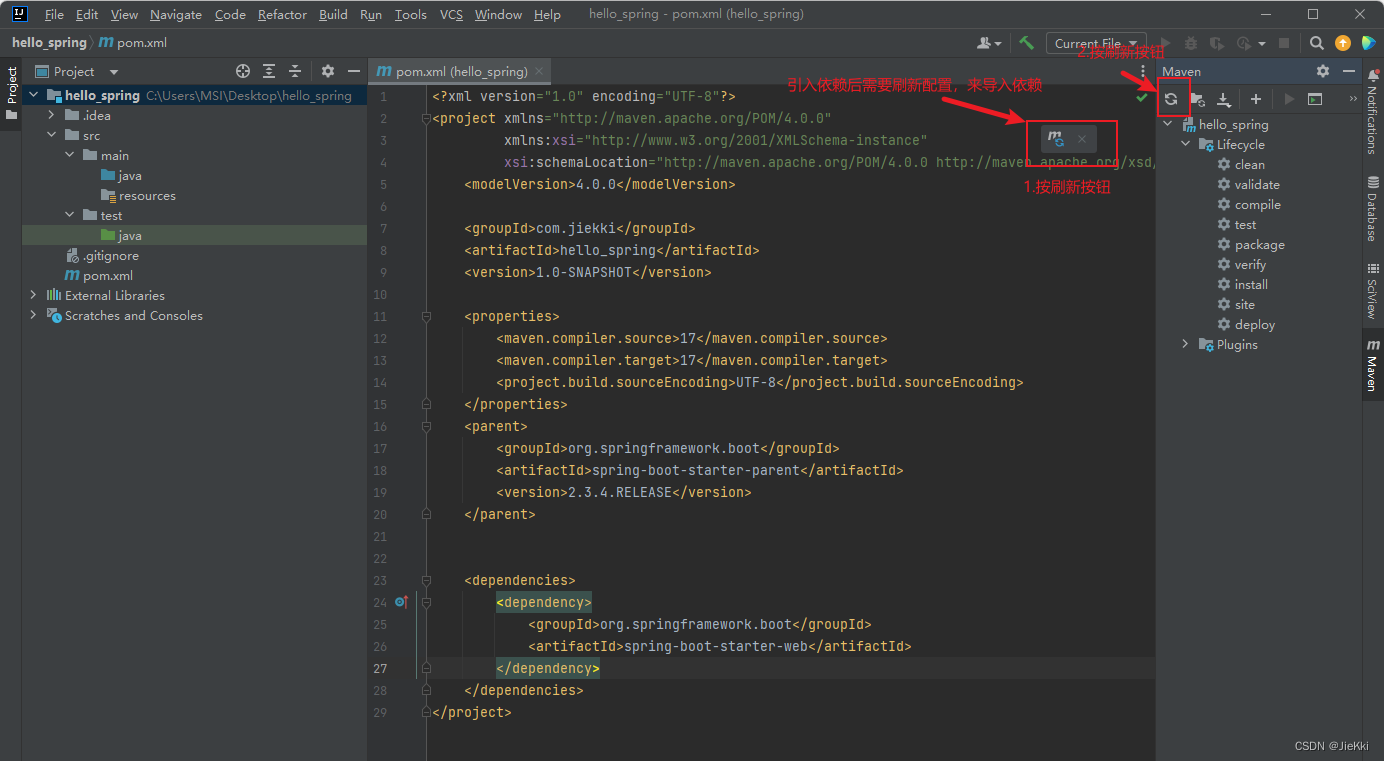Expand External Libraries node

click(x=33, y=295)
